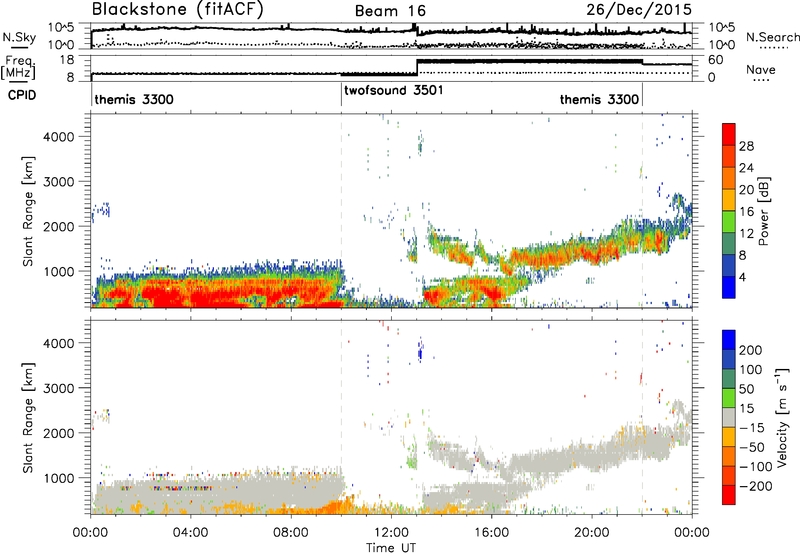Screen dimensions: 800x554
Task: Pick the red bottom segment of velocity colorbar
Action: [729, 495]
